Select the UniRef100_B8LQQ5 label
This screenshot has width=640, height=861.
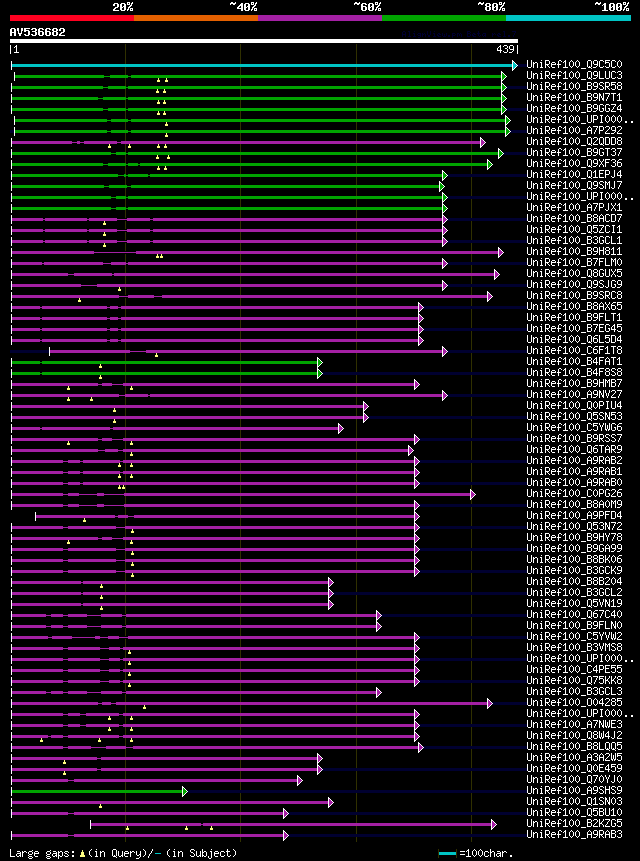coord(574,747)
